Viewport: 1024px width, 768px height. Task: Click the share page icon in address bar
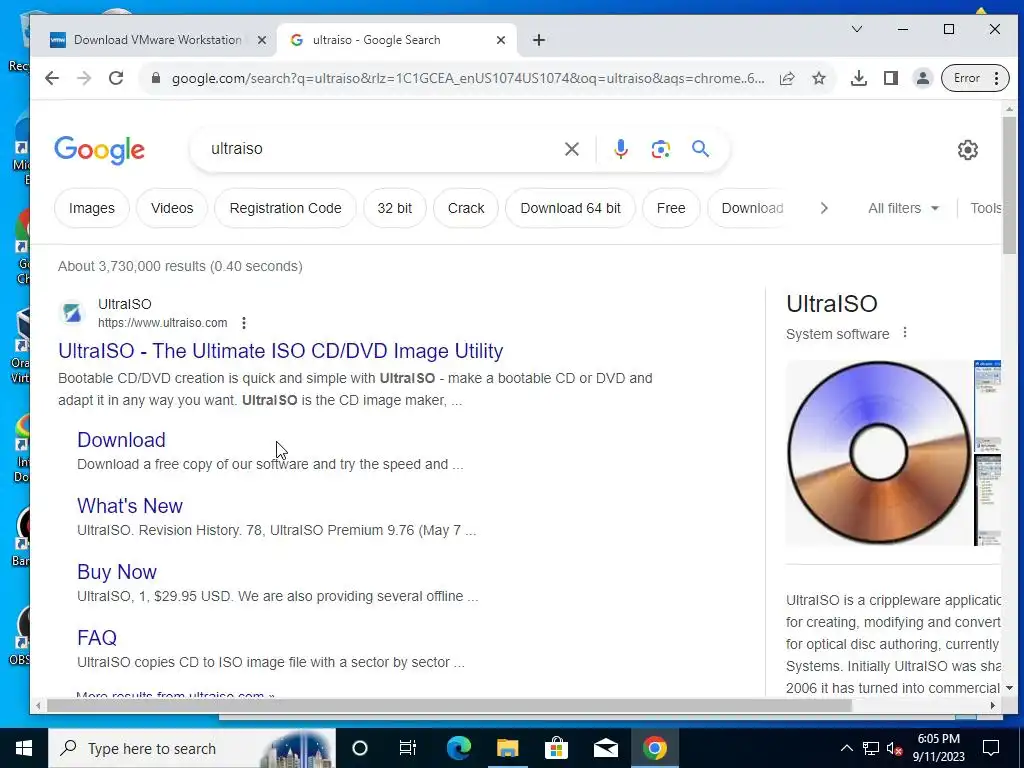click(x=787, y=78)
